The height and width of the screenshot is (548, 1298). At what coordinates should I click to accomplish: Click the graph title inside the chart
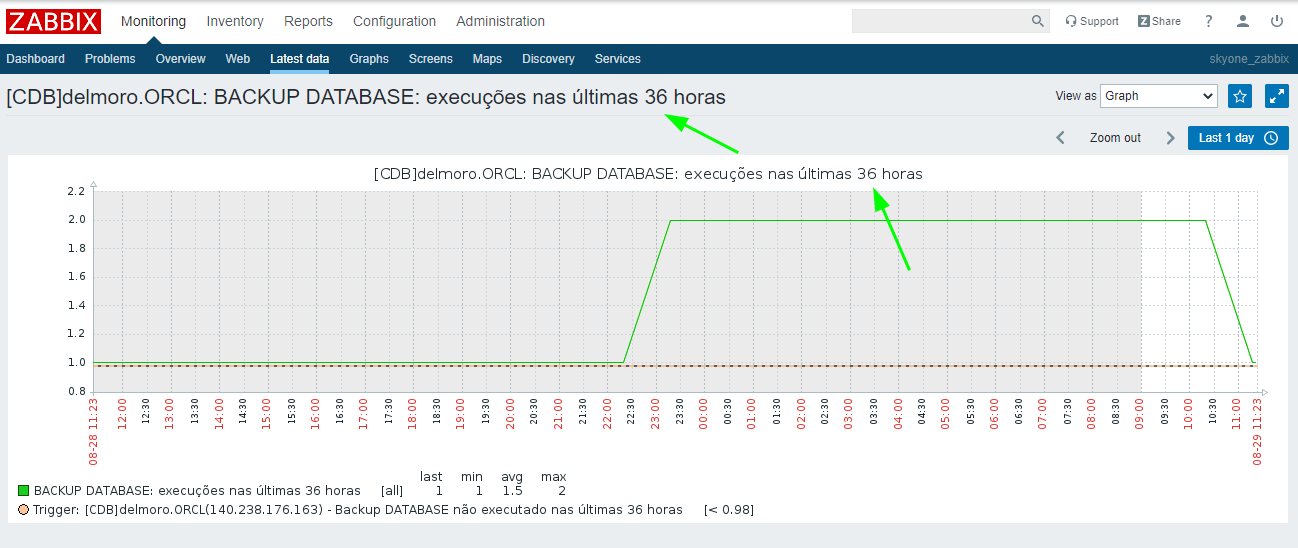pyautogui.click(x=648, y=173)
